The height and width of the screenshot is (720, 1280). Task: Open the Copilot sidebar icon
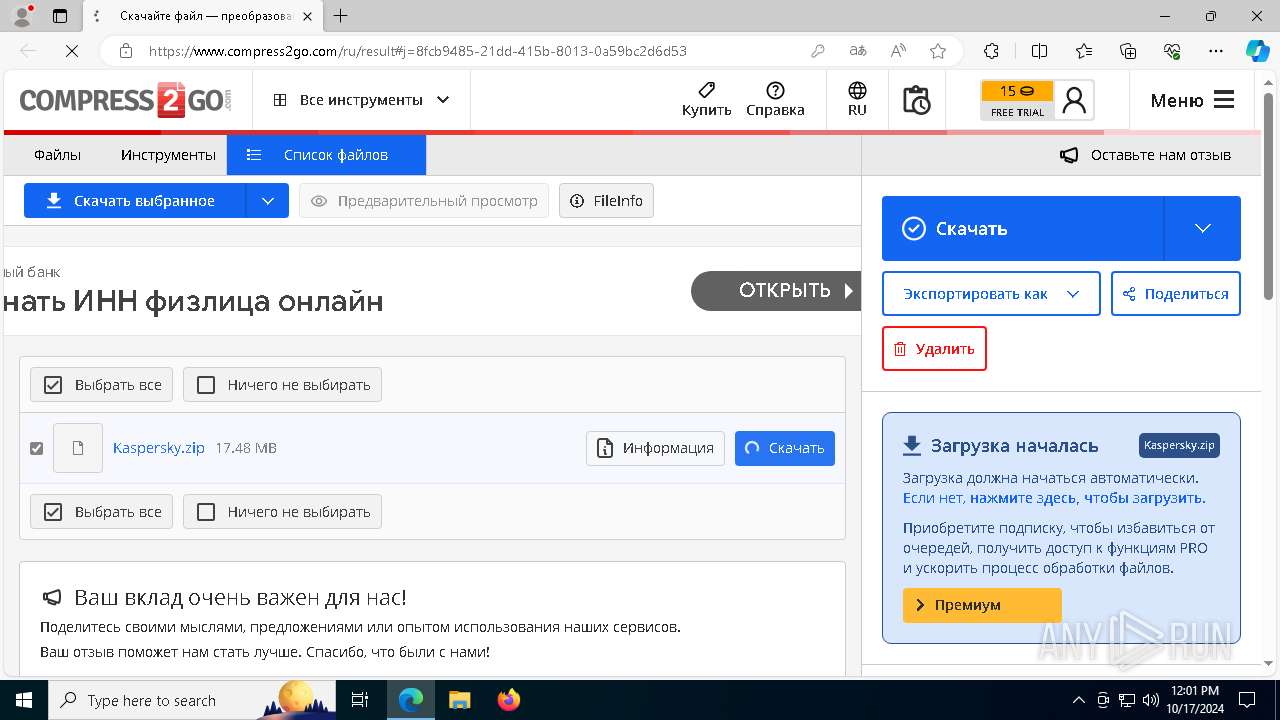coord(1257,51)
